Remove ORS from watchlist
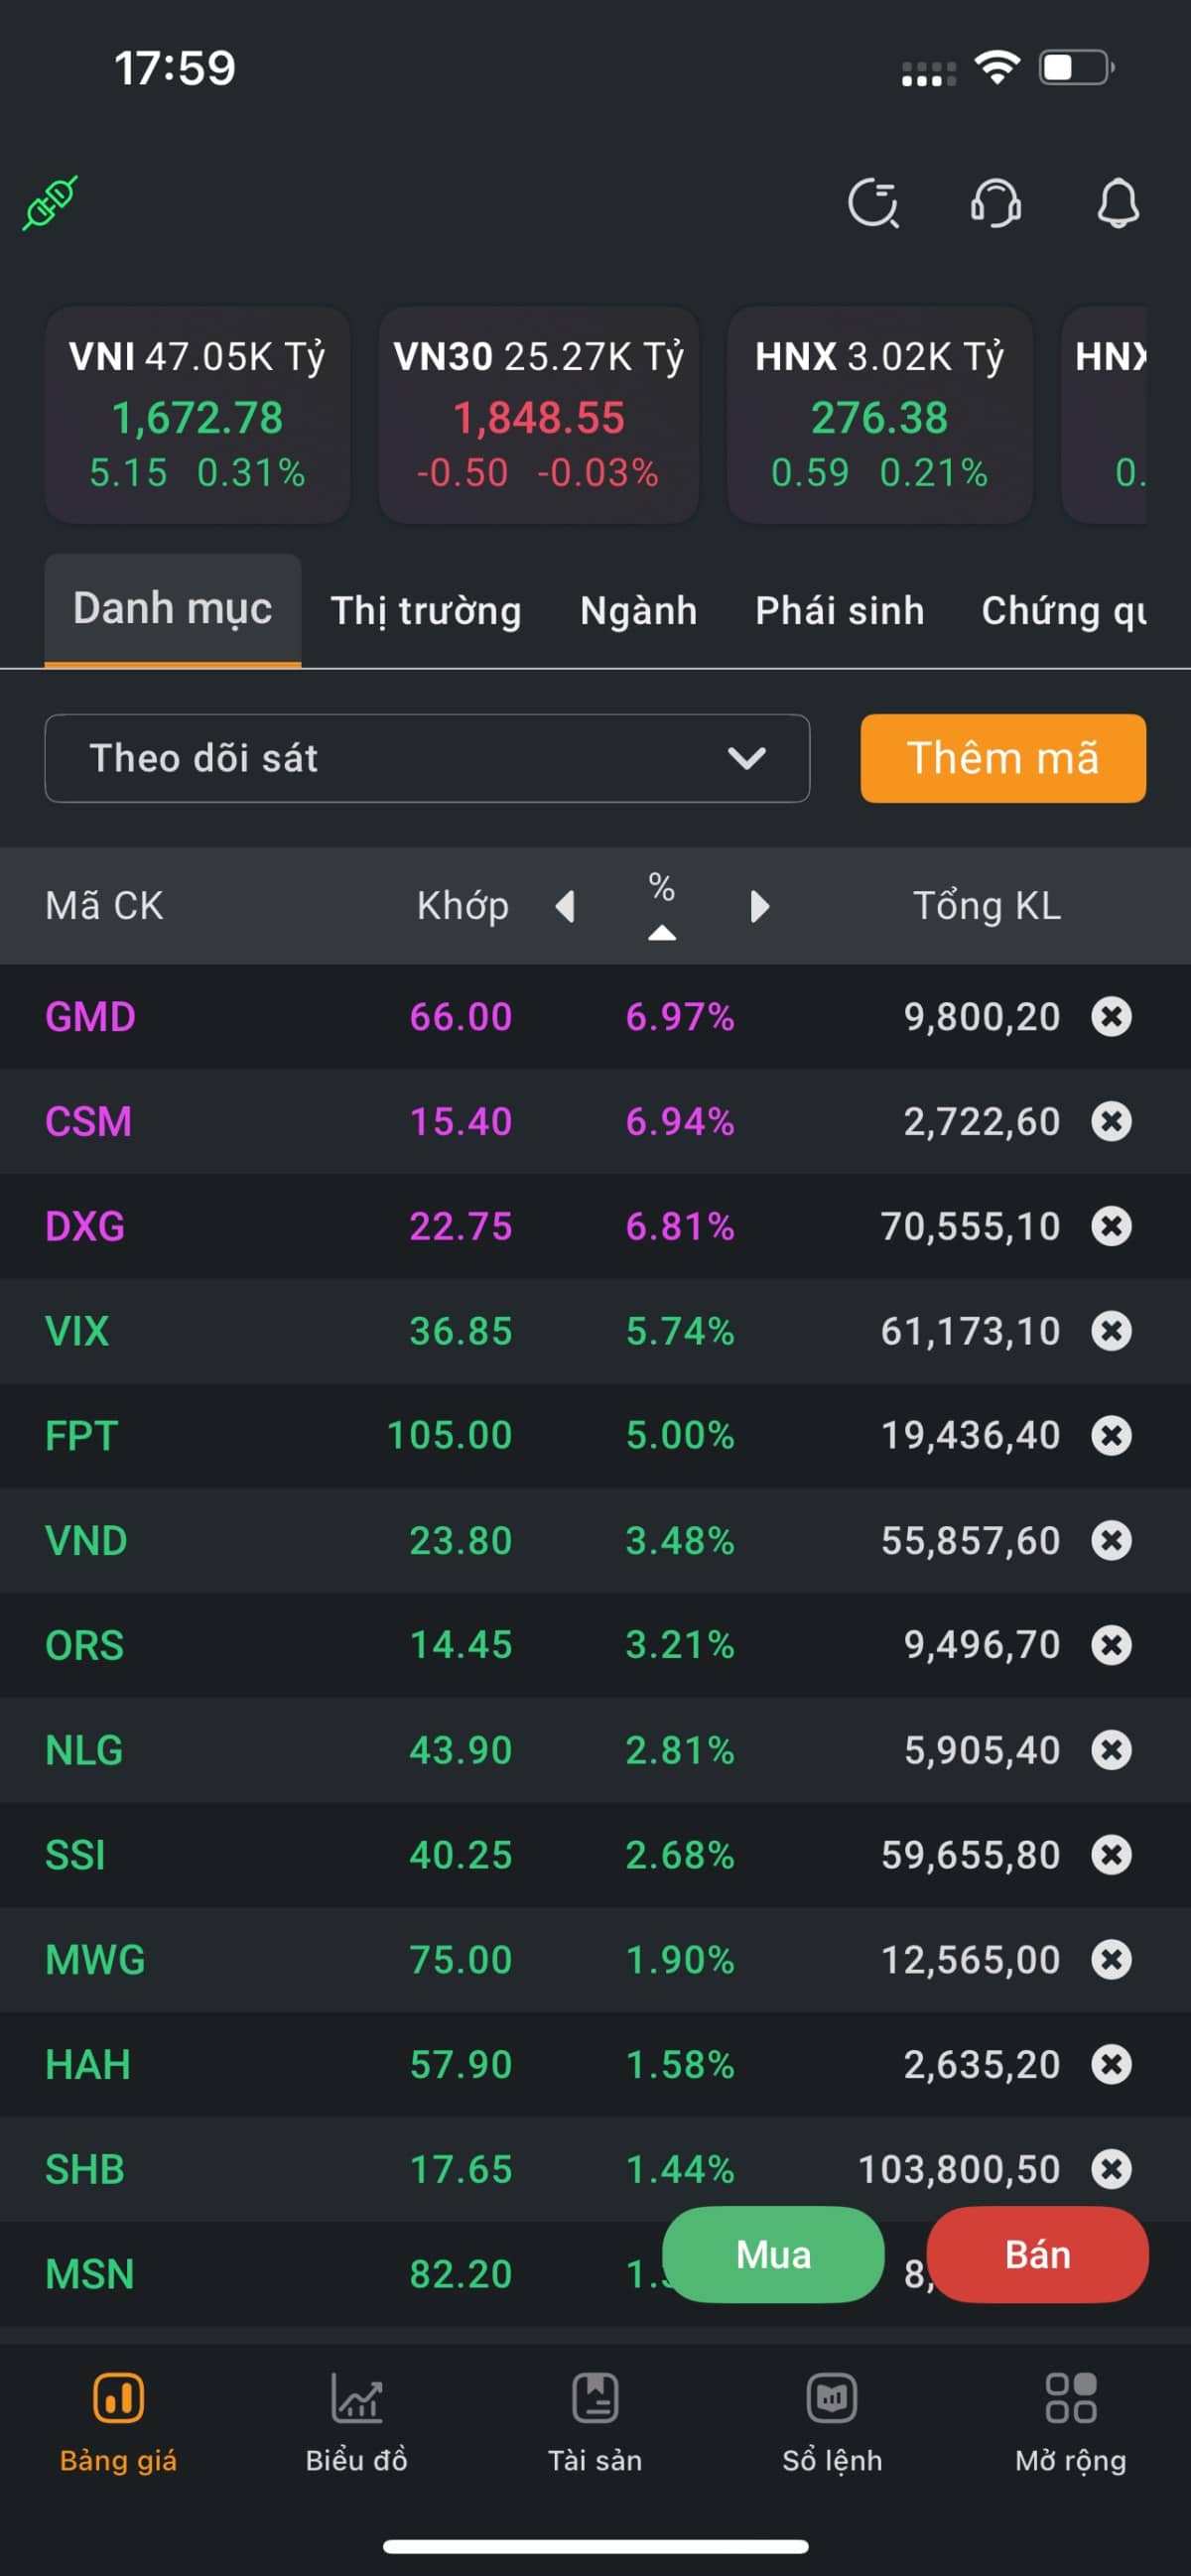Screen dimensions: 1191x2576 tap(1111, 1645)
